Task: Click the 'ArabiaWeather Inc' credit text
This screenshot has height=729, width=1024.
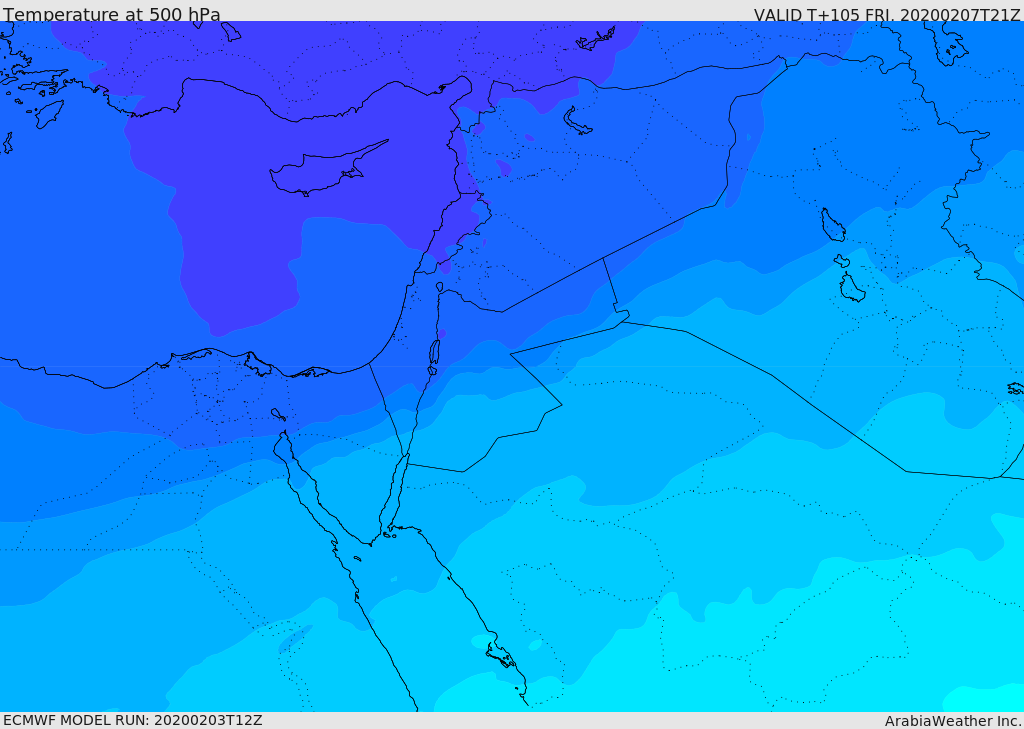Action: (952, 721)
